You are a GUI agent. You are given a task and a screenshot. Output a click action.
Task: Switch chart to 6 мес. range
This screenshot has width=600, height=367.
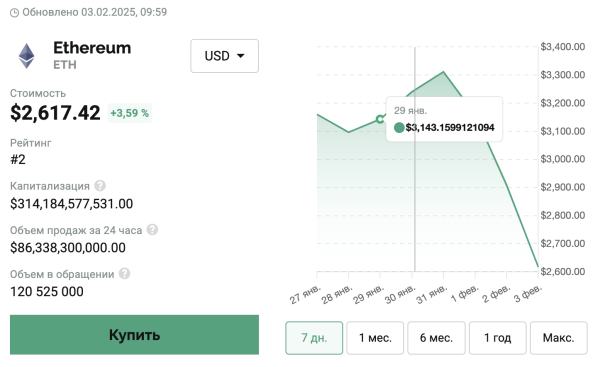coord(436,338)
